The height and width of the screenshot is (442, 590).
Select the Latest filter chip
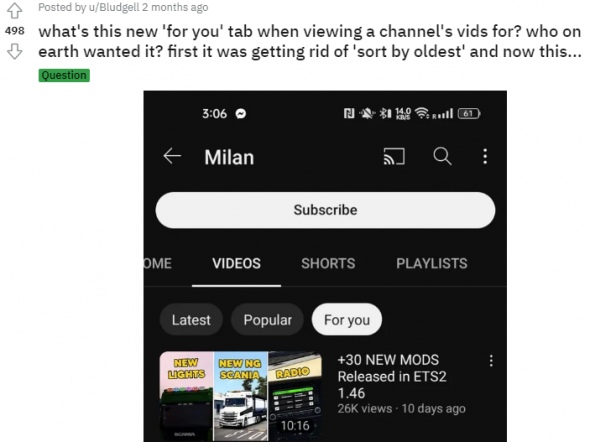[191, 320]
